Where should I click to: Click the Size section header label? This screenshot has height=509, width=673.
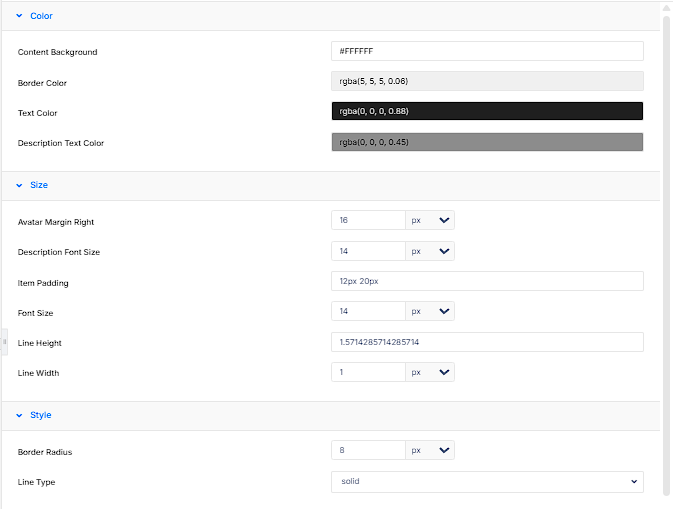(39, 185)
